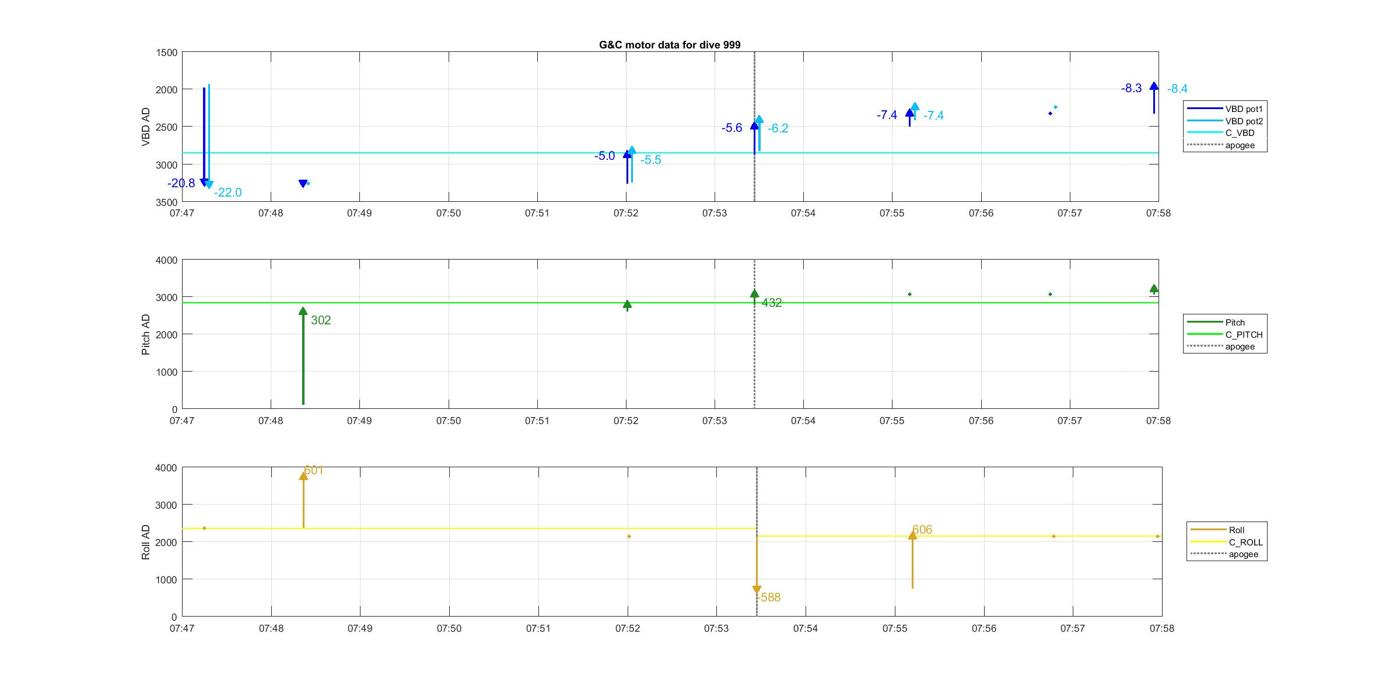This screenshot has width=1400, height=693.
Task: Click the '07:58' tick under the Roll plot
Action: pyautogui.click(x=1161, y=629)
